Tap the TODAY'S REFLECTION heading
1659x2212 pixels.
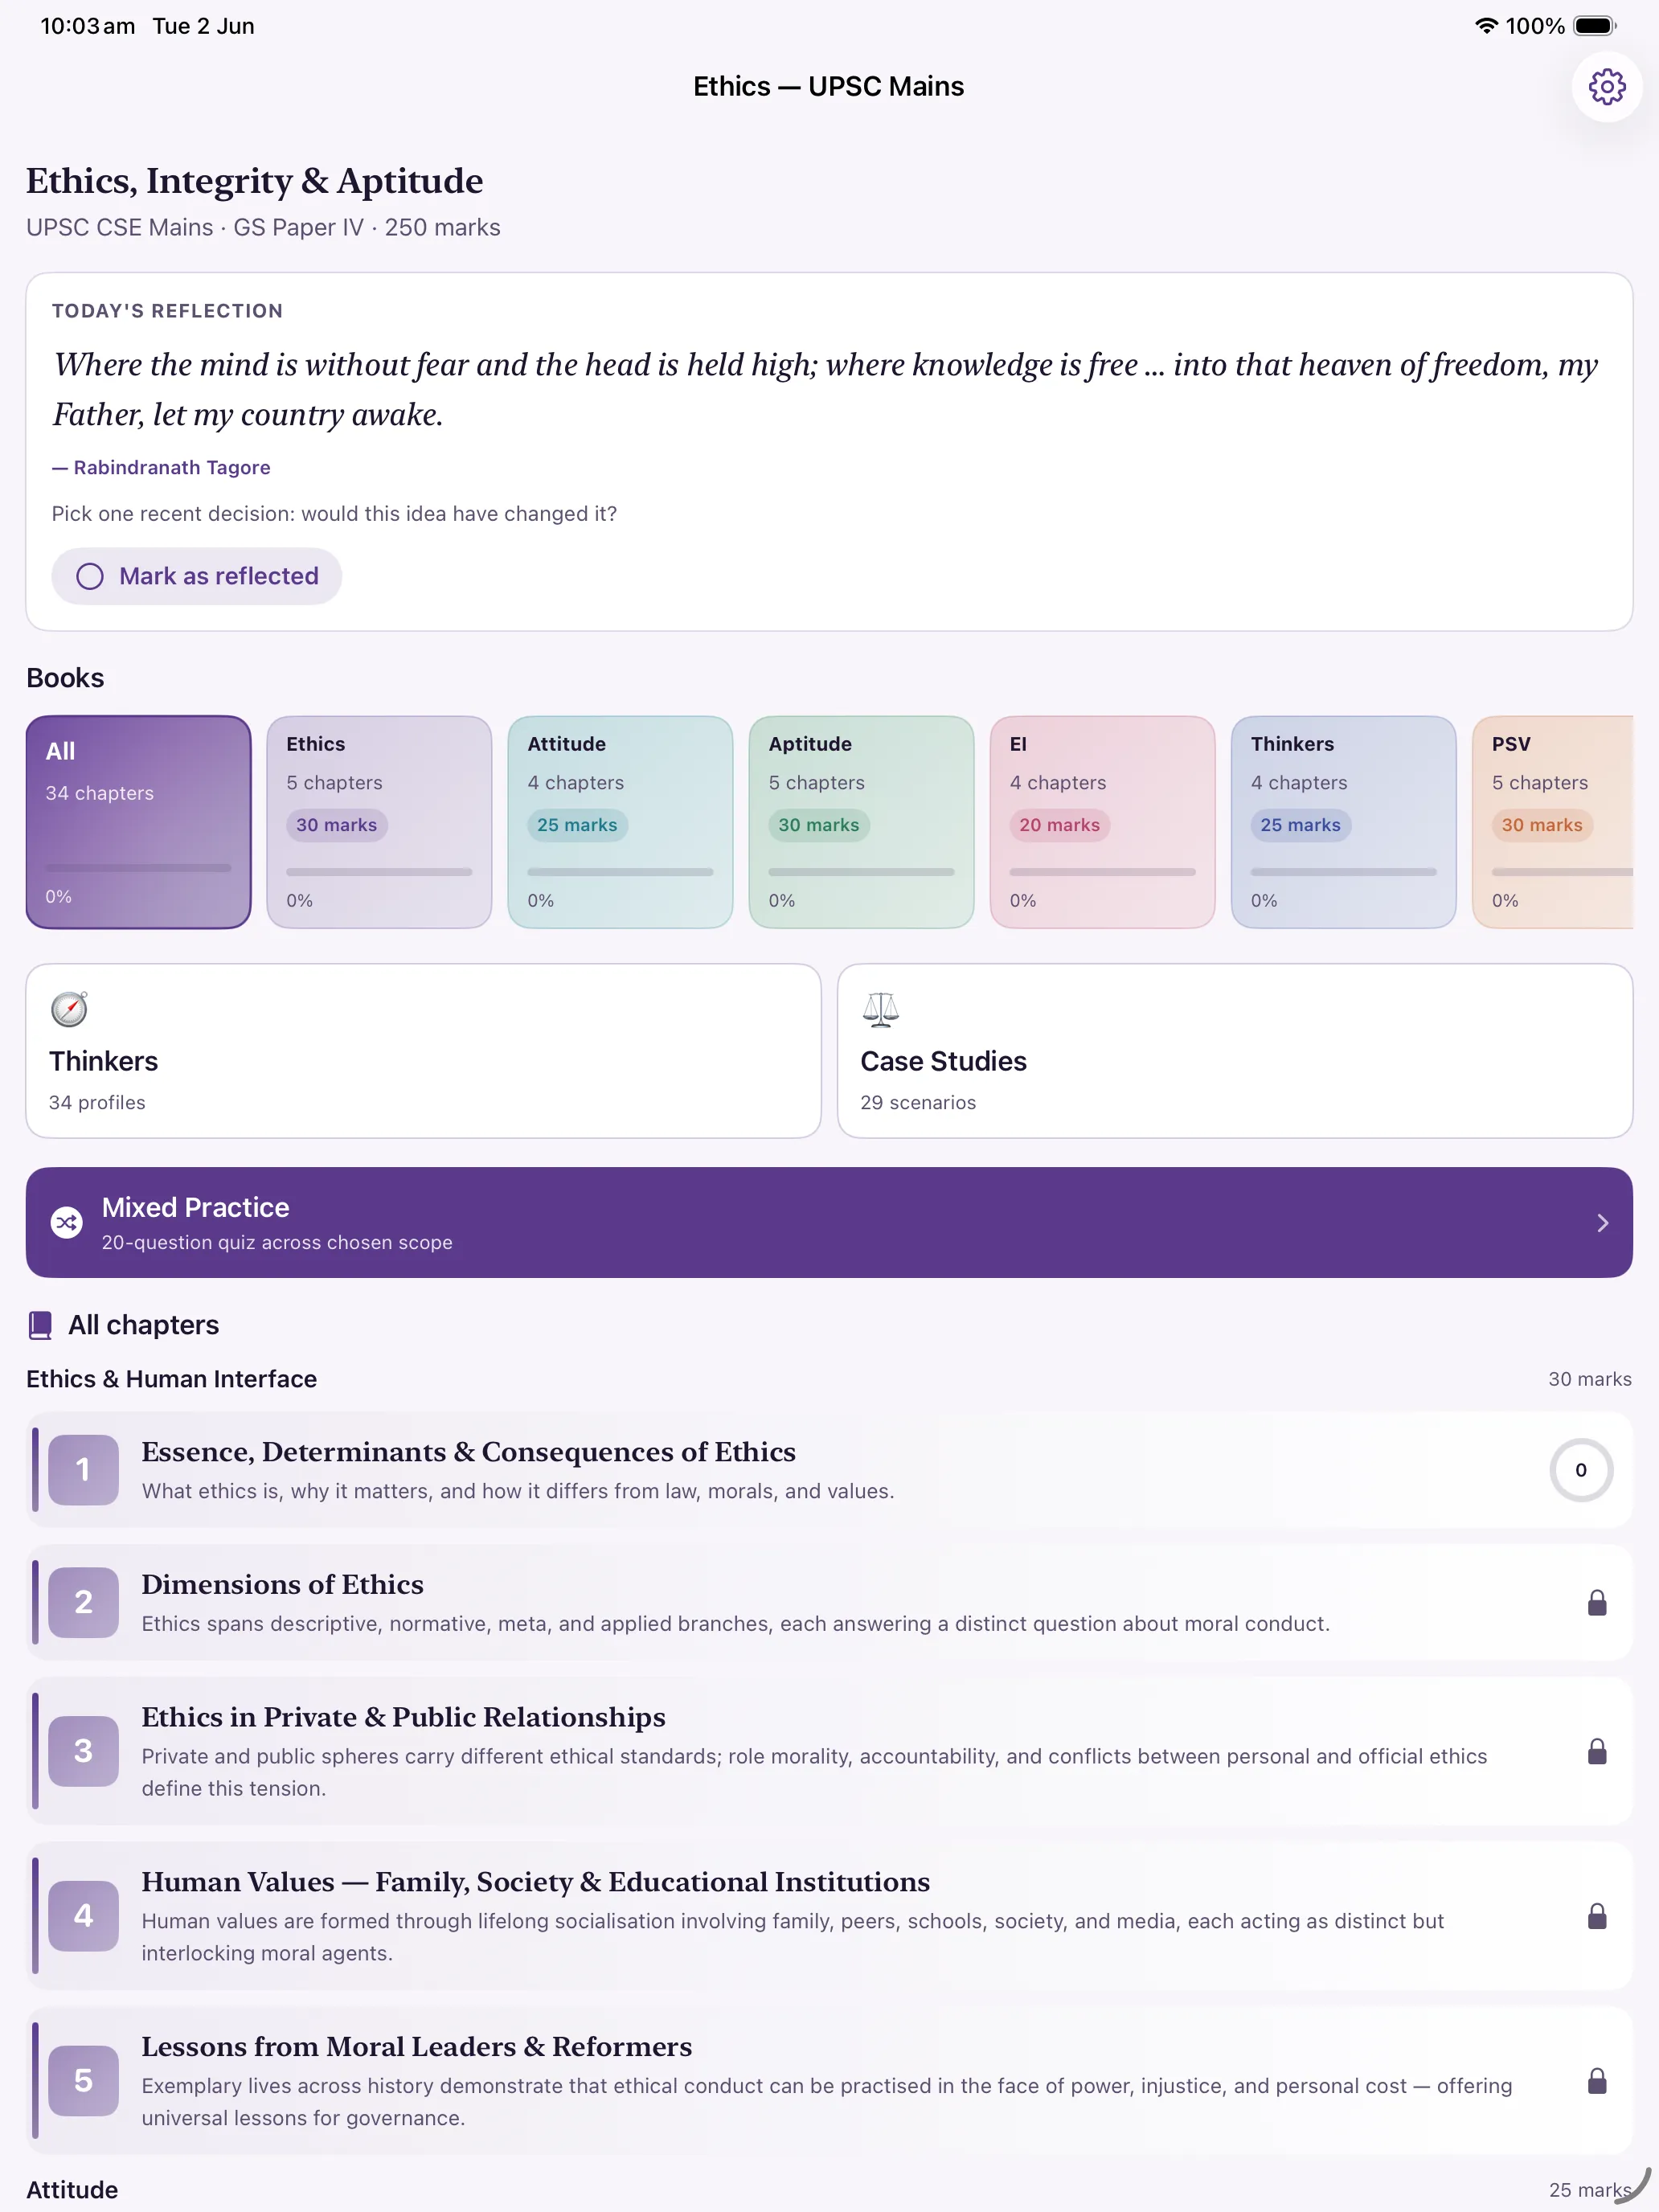tap(167, 311)
